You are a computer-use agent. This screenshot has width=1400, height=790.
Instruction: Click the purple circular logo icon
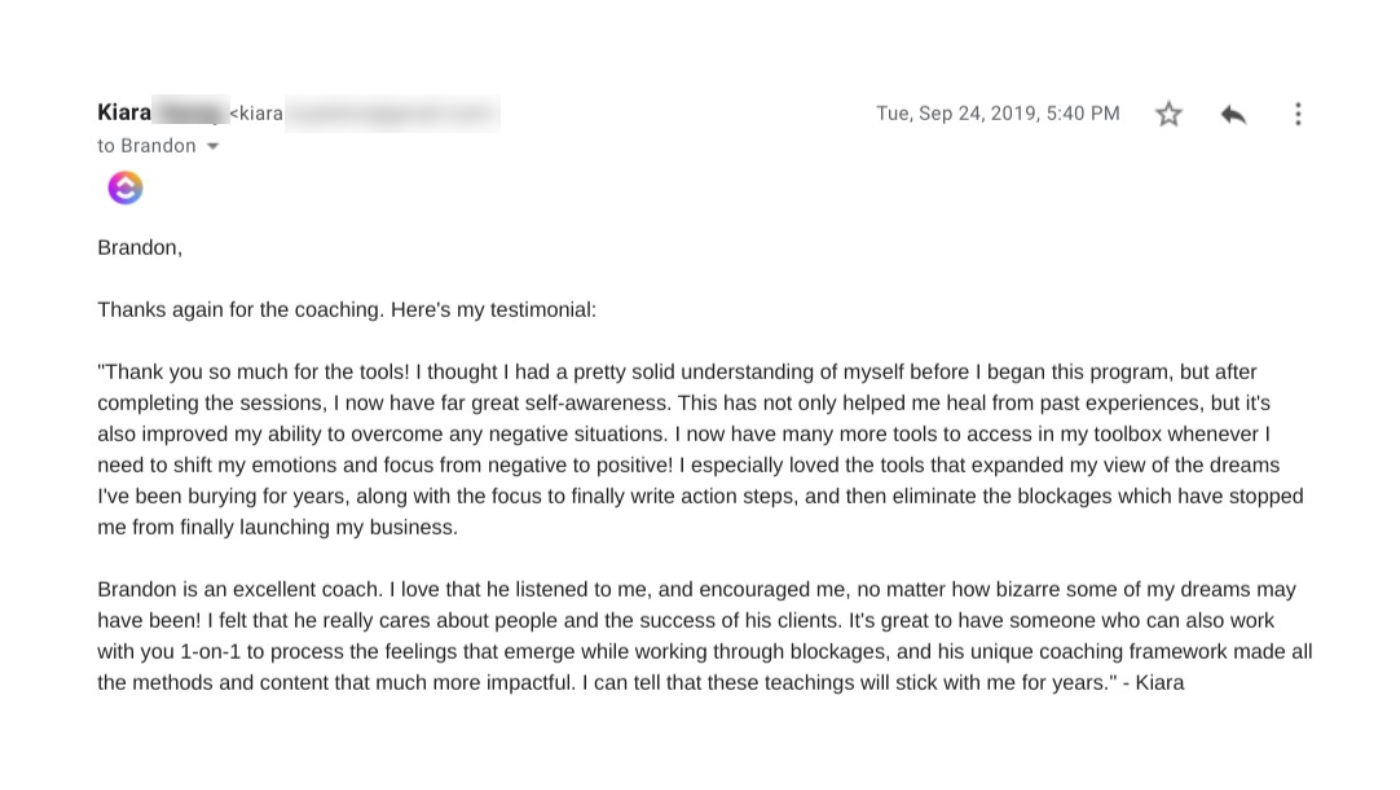tap(126, 188)
